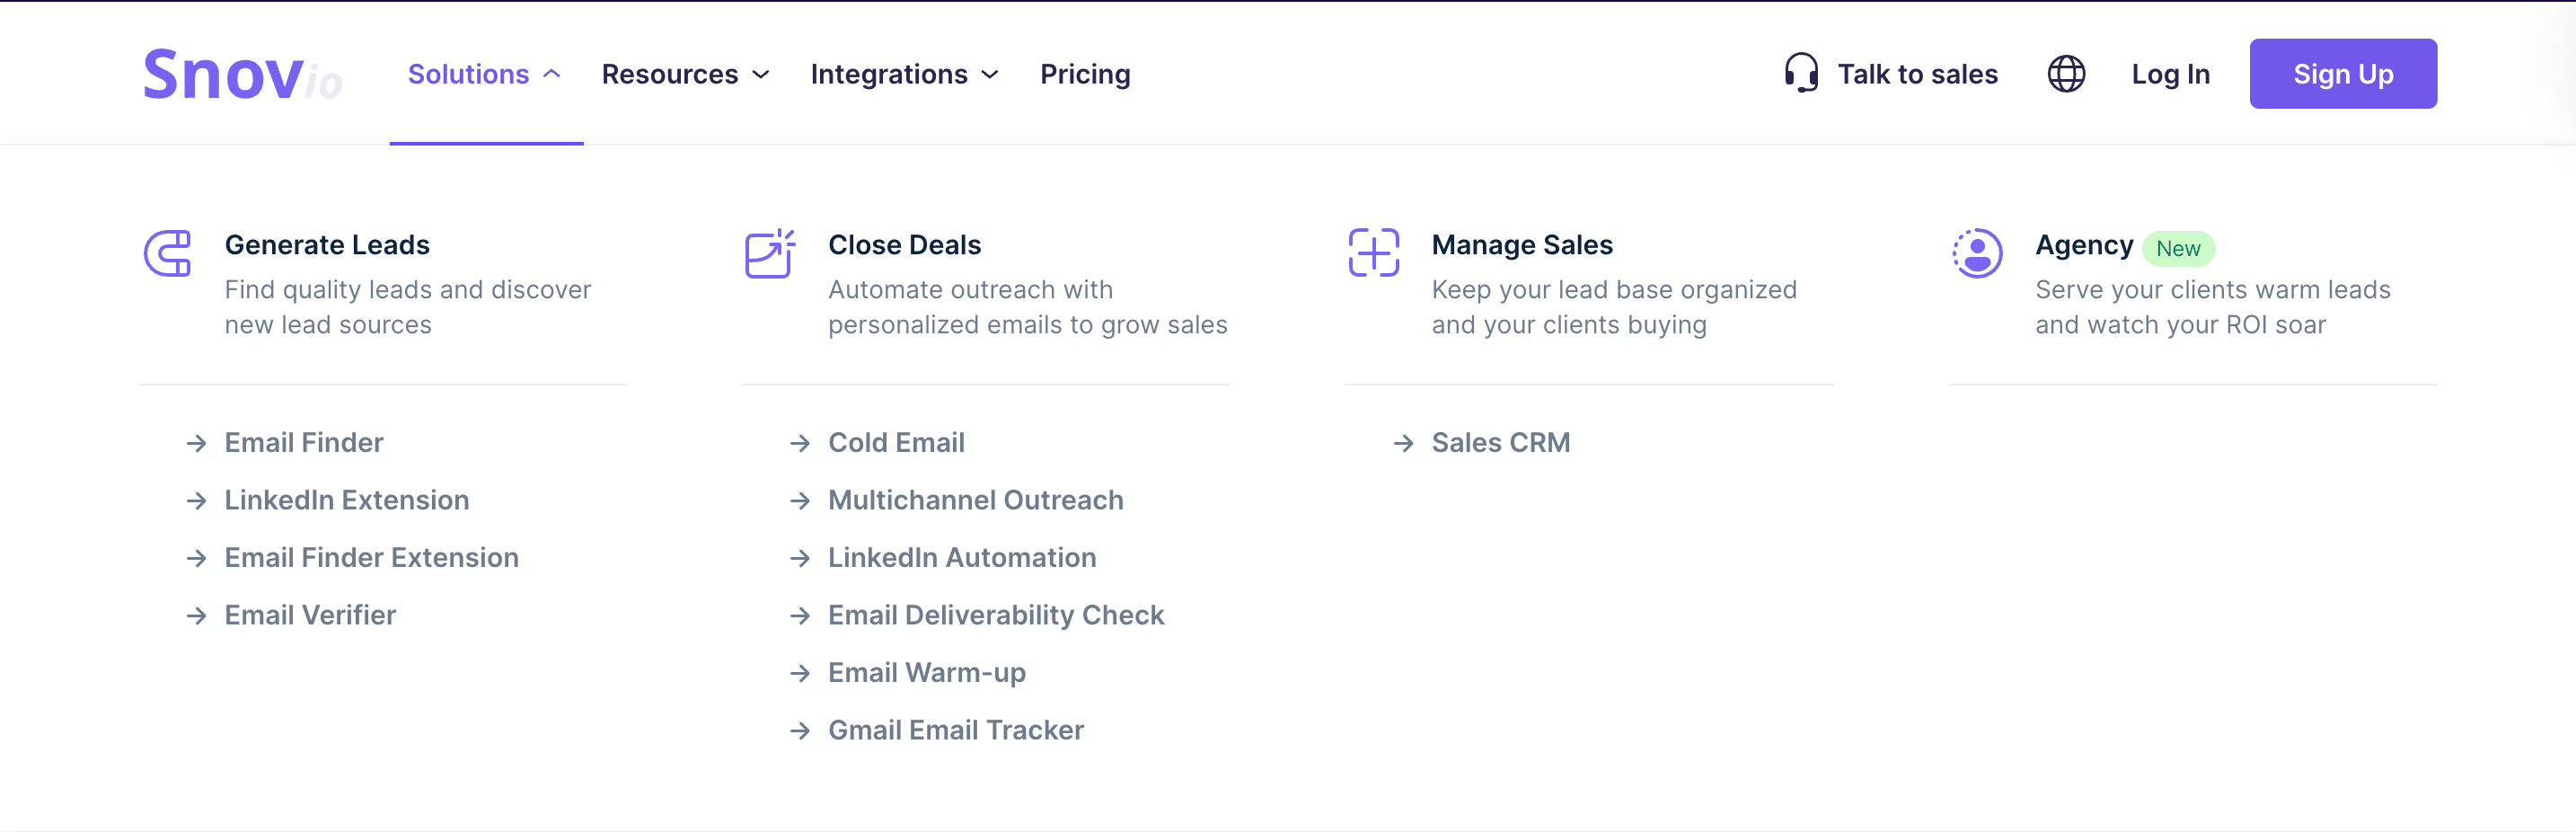Click the New badge next to Agency
Viewport: 2576px width, 832px height.
[x=2180, y=248]
